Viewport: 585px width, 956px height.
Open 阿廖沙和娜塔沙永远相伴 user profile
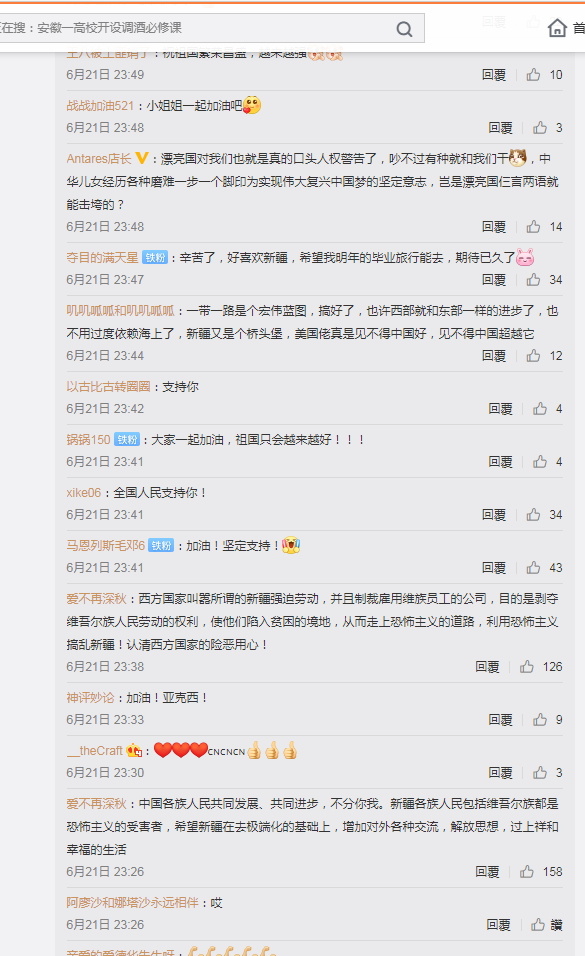tap(132, 902)
